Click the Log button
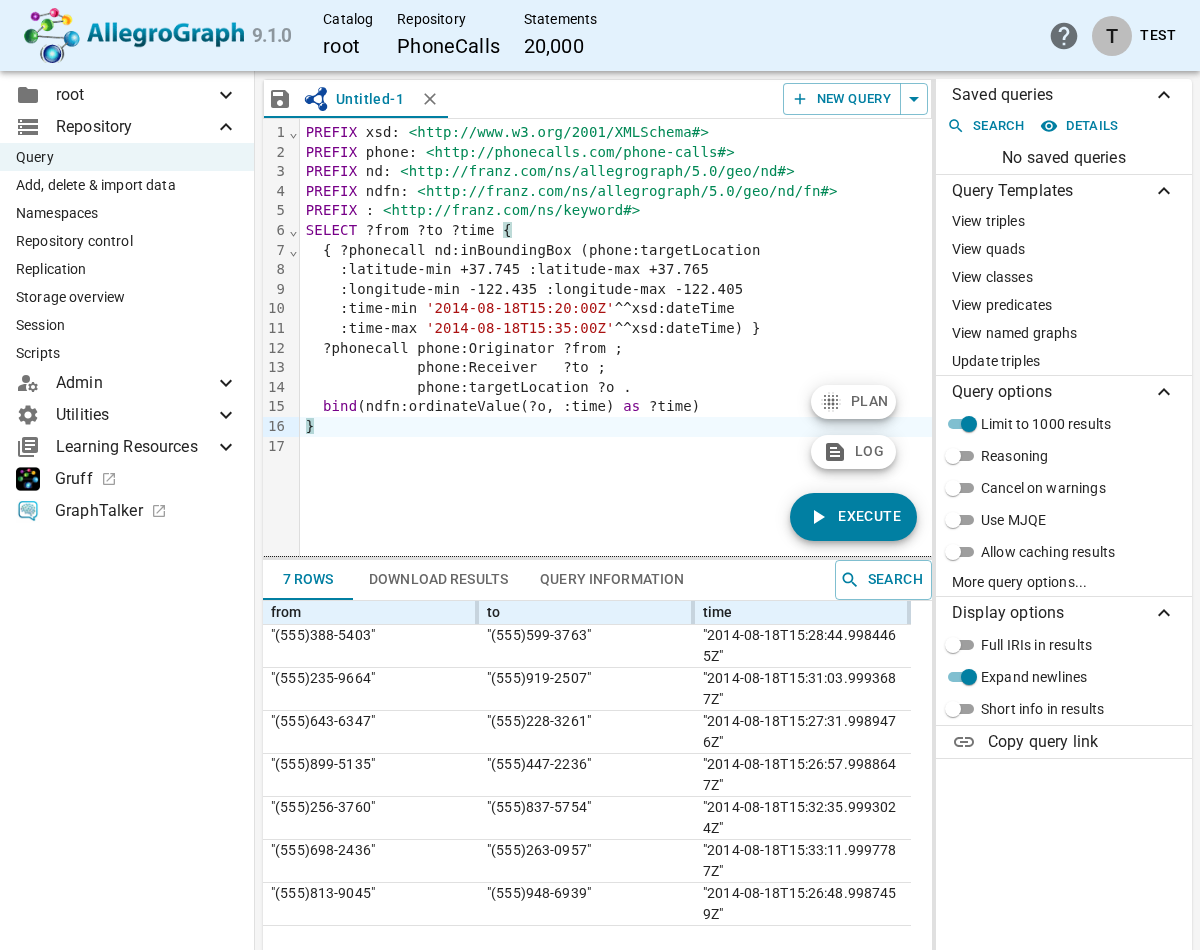The width and height of the screenshot is (1200, 950). [853, 452]
